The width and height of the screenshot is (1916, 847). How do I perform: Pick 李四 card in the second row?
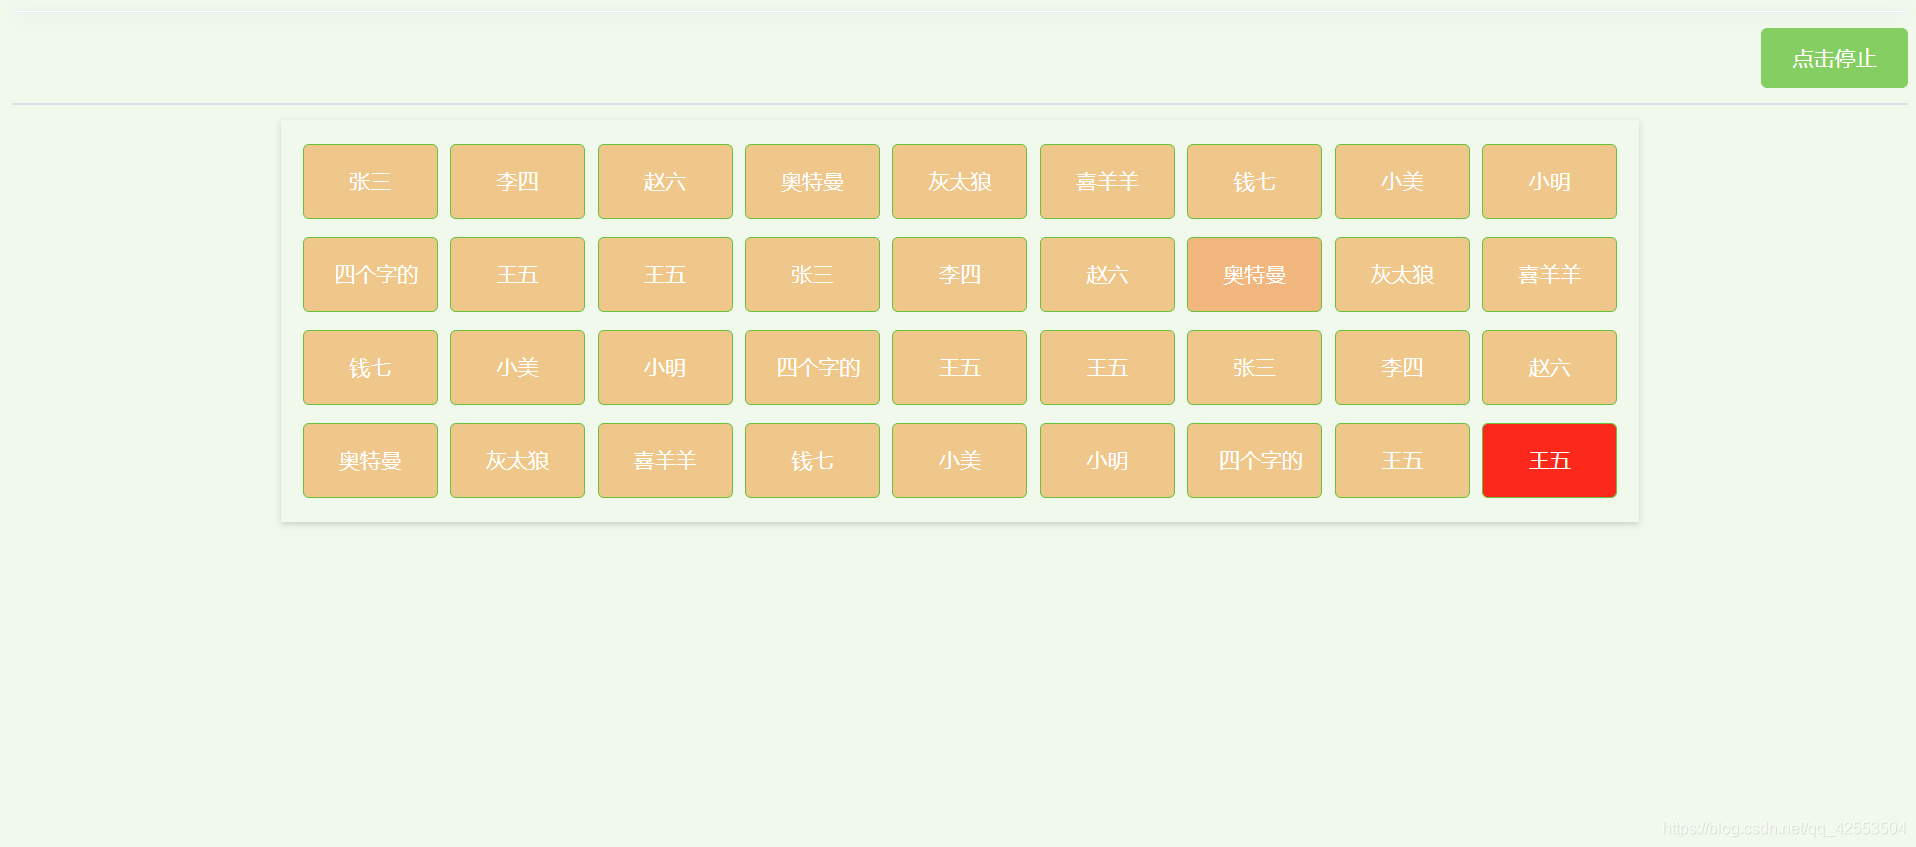[x=959, y=274]
